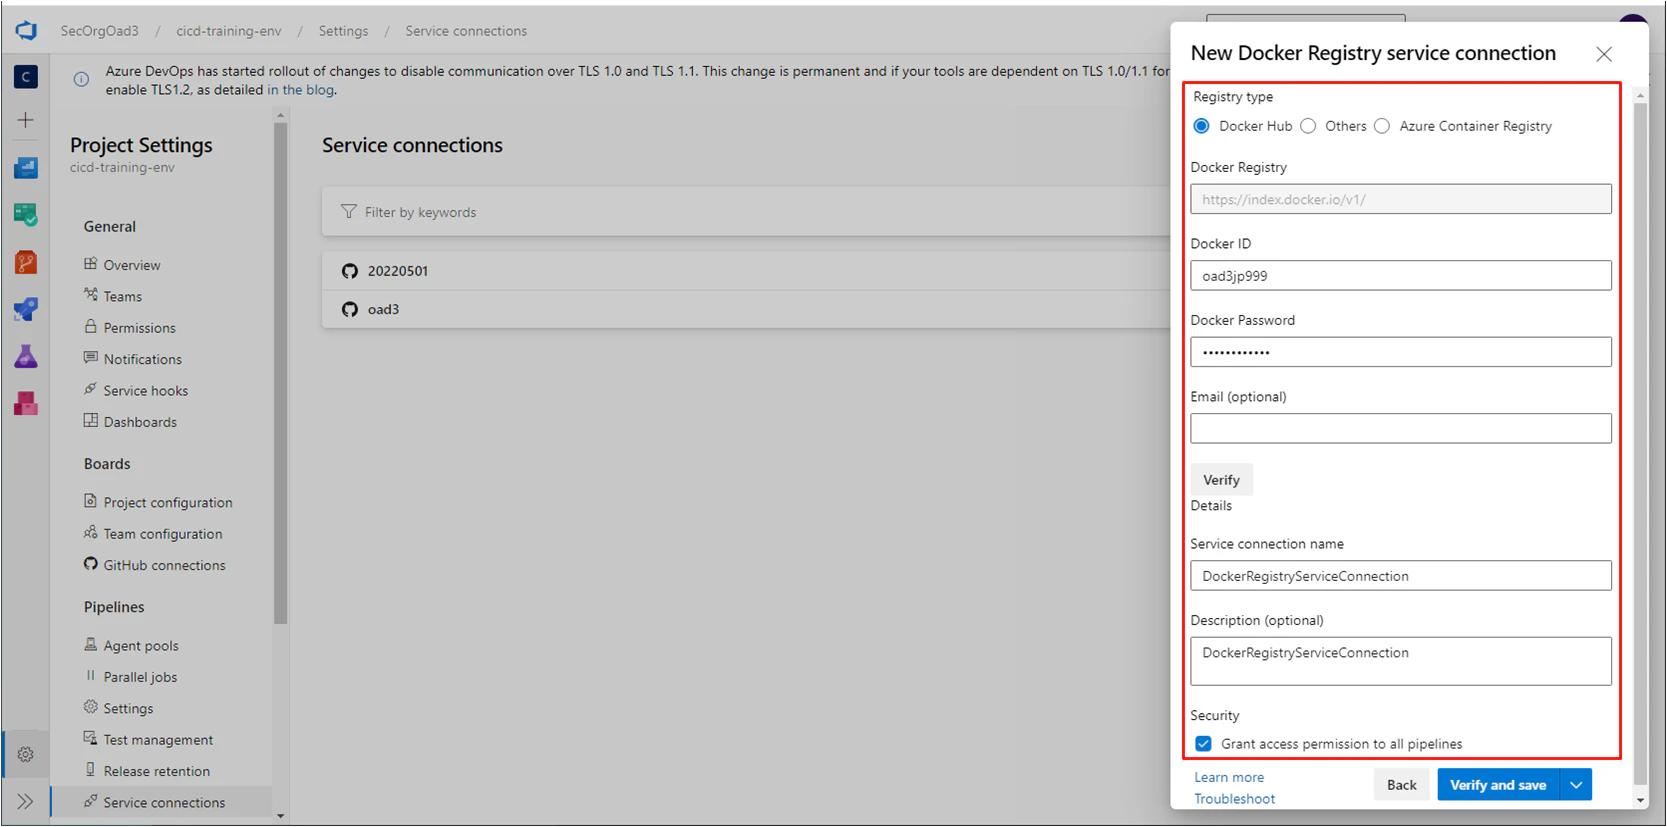1667x827 pixels.
Task: Toggle Grant access permission to all pipelines
Action: (x=1204, y=744)
